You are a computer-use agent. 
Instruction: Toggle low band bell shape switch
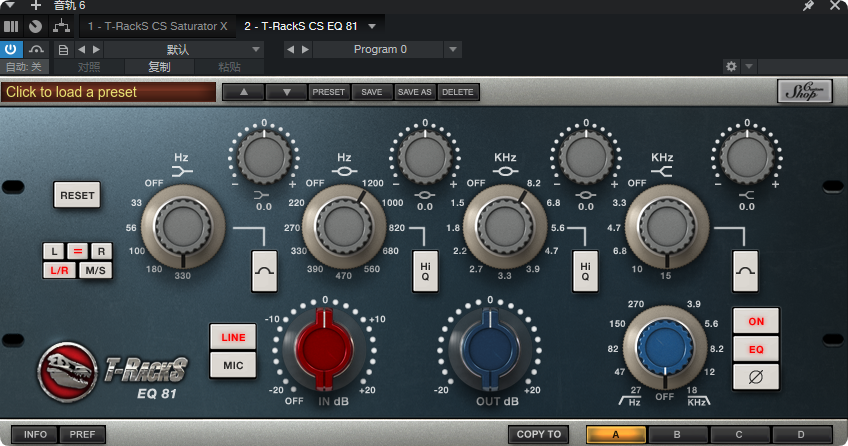click(264, 271)
